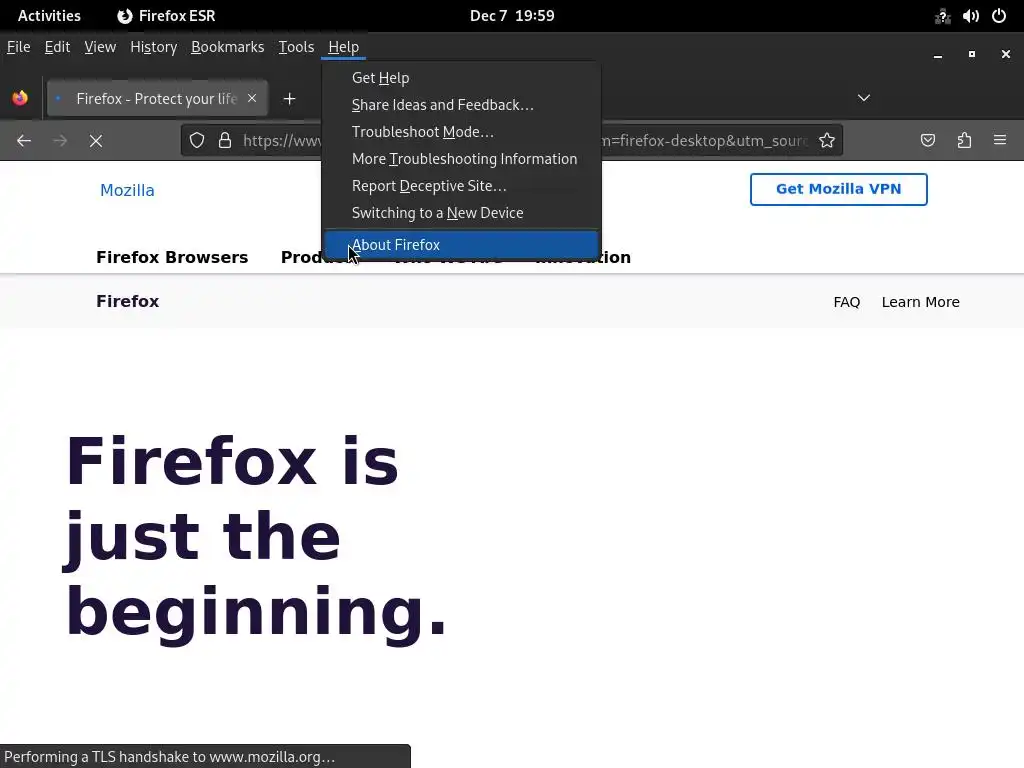The width and height of the screenshot is (1024, 768).
Task: Click the Learn More link
Action: point(920,302)
